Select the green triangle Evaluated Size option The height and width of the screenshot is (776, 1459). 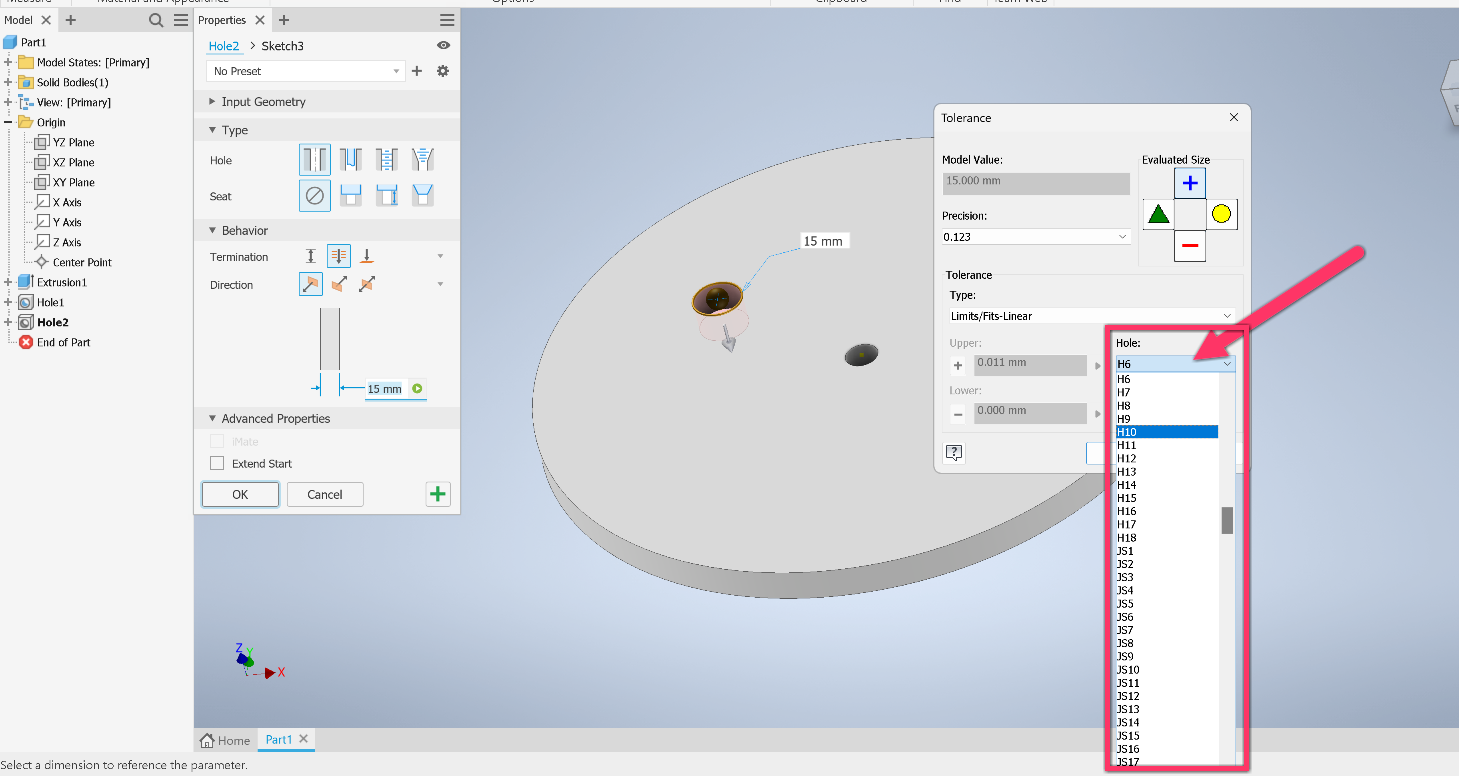[1158, 214]
